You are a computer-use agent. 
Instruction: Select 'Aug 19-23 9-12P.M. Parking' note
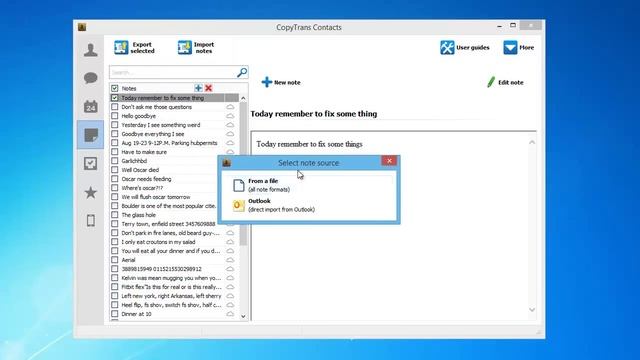point(169,143)
